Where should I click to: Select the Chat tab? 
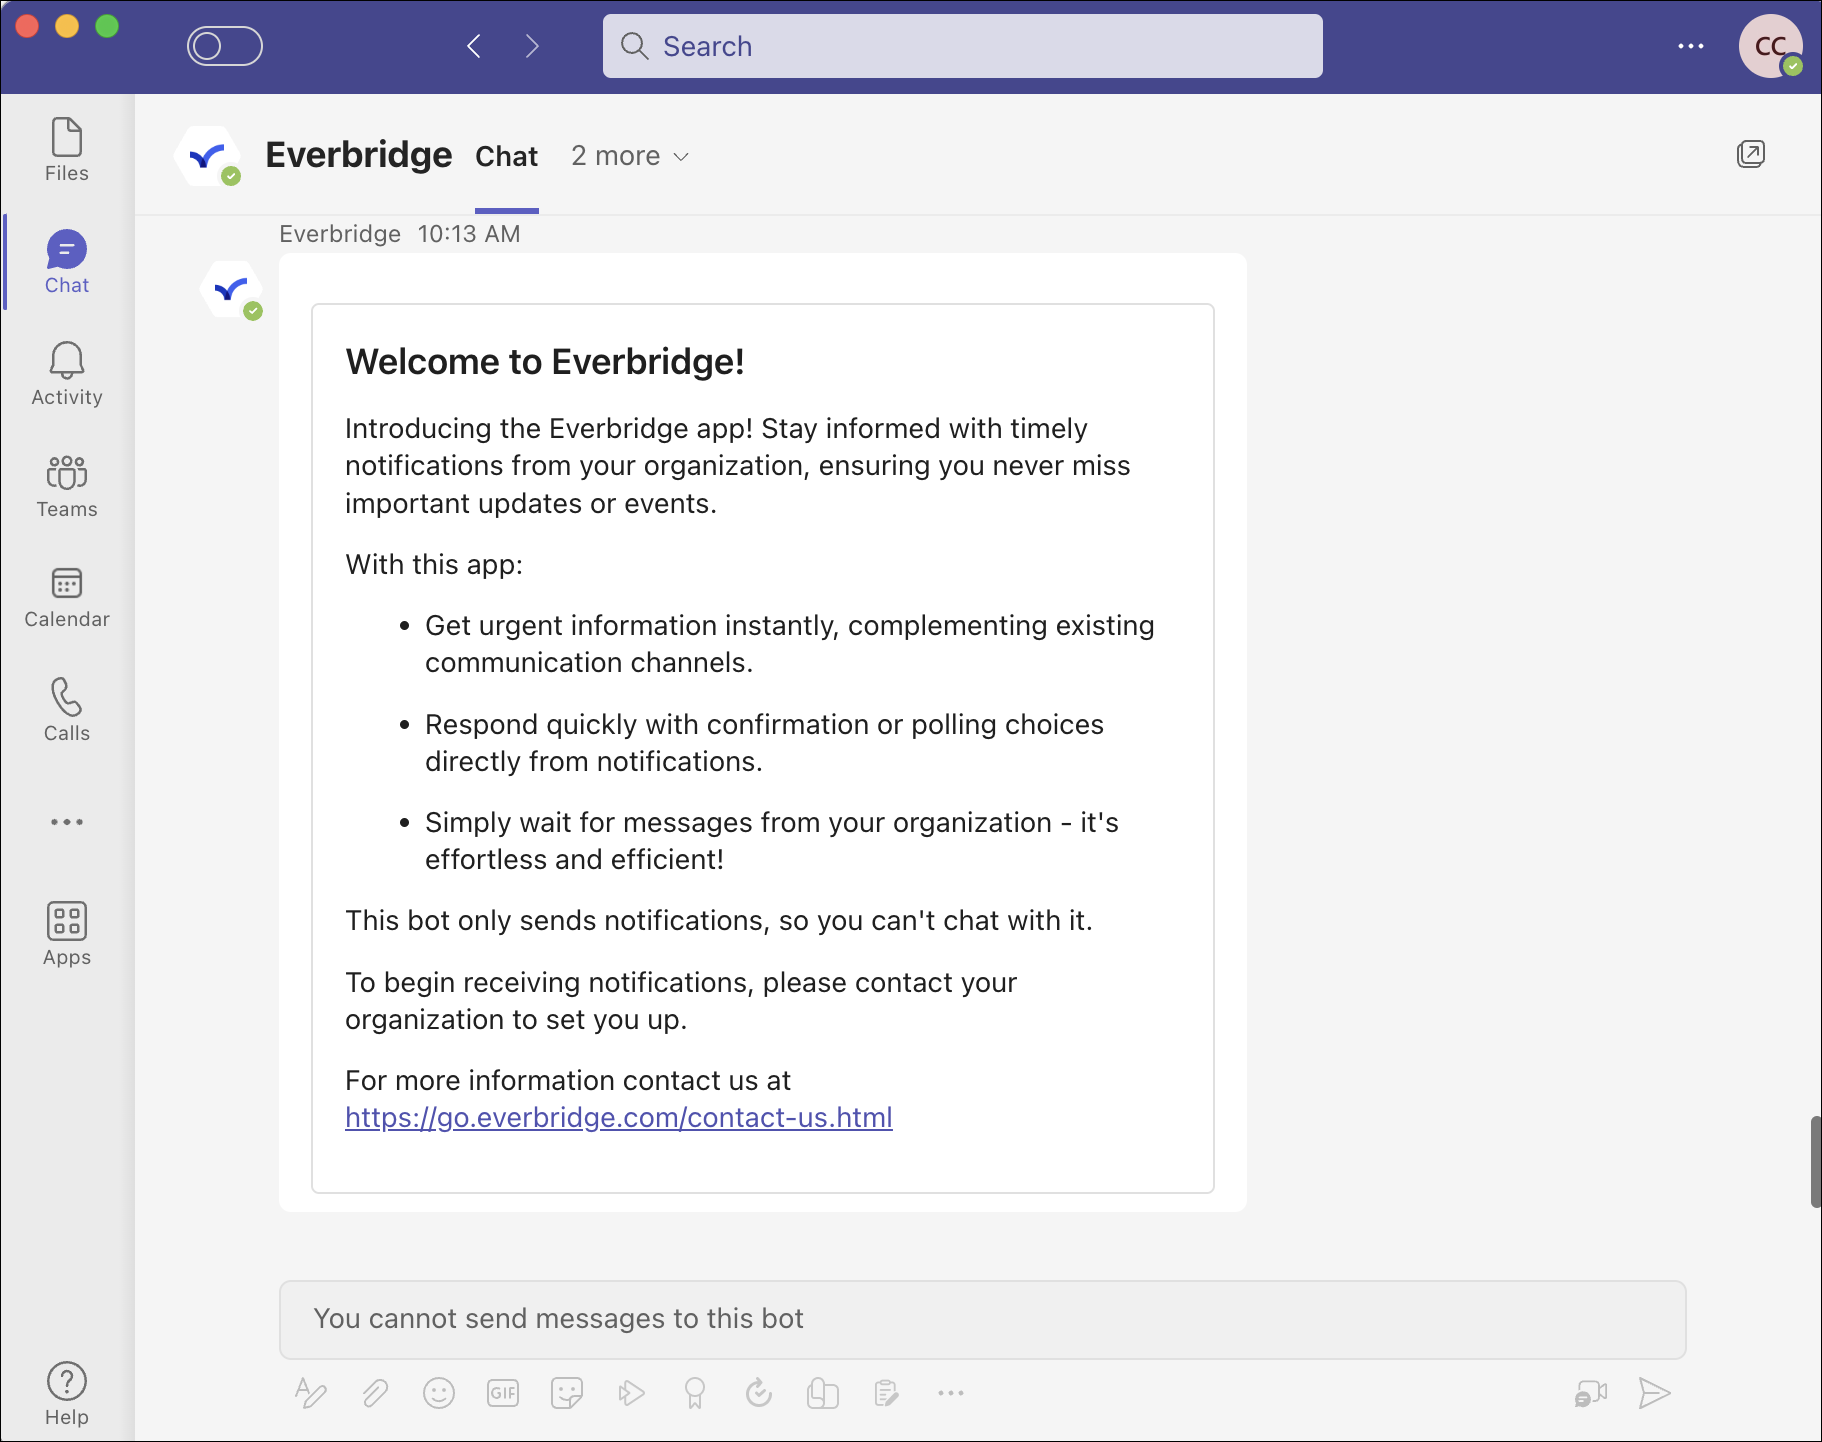[x=507, y=157]
